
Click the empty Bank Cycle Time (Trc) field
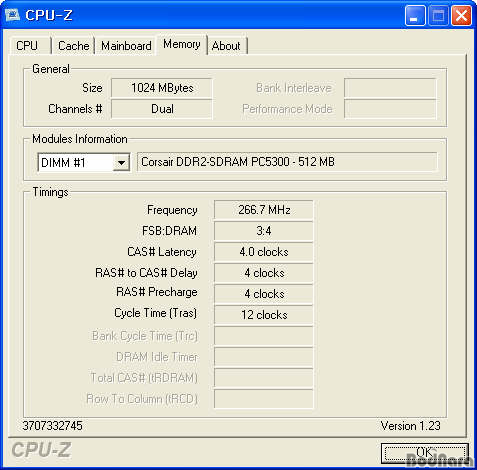264,336
